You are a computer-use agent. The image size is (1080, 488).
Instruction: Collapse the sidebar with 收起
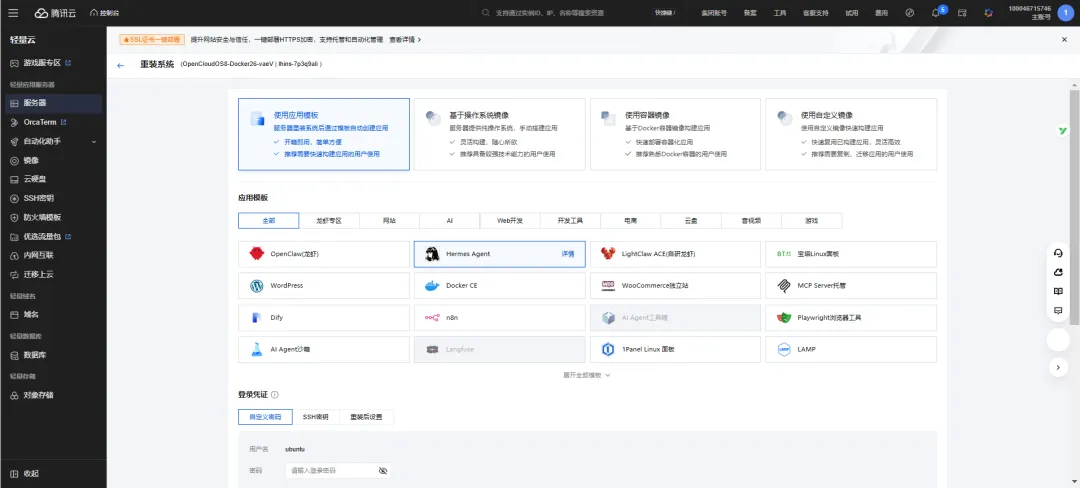24,474
